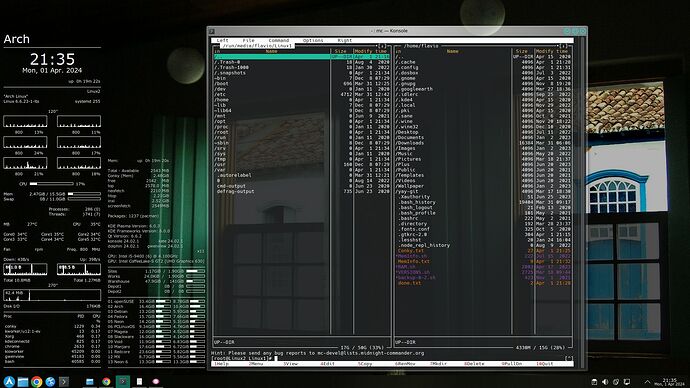Open the Options menu in Midnight Commander

point(313,40)
